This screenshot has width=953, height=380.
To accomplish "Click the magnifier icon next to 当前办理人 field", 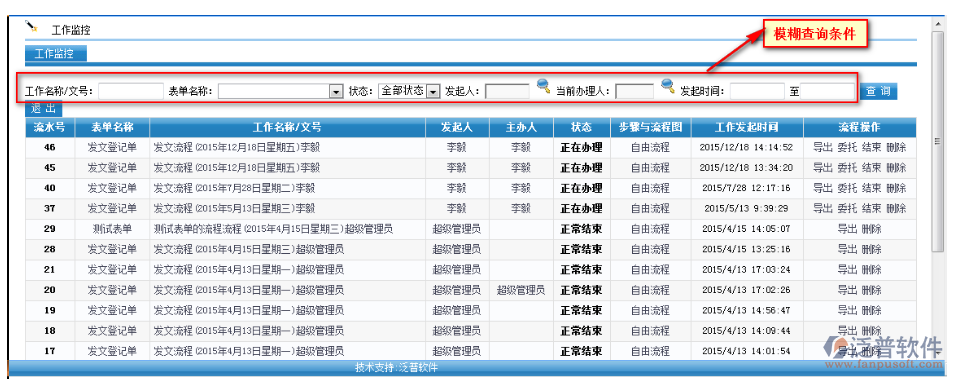I will click(x=668, y=86).
